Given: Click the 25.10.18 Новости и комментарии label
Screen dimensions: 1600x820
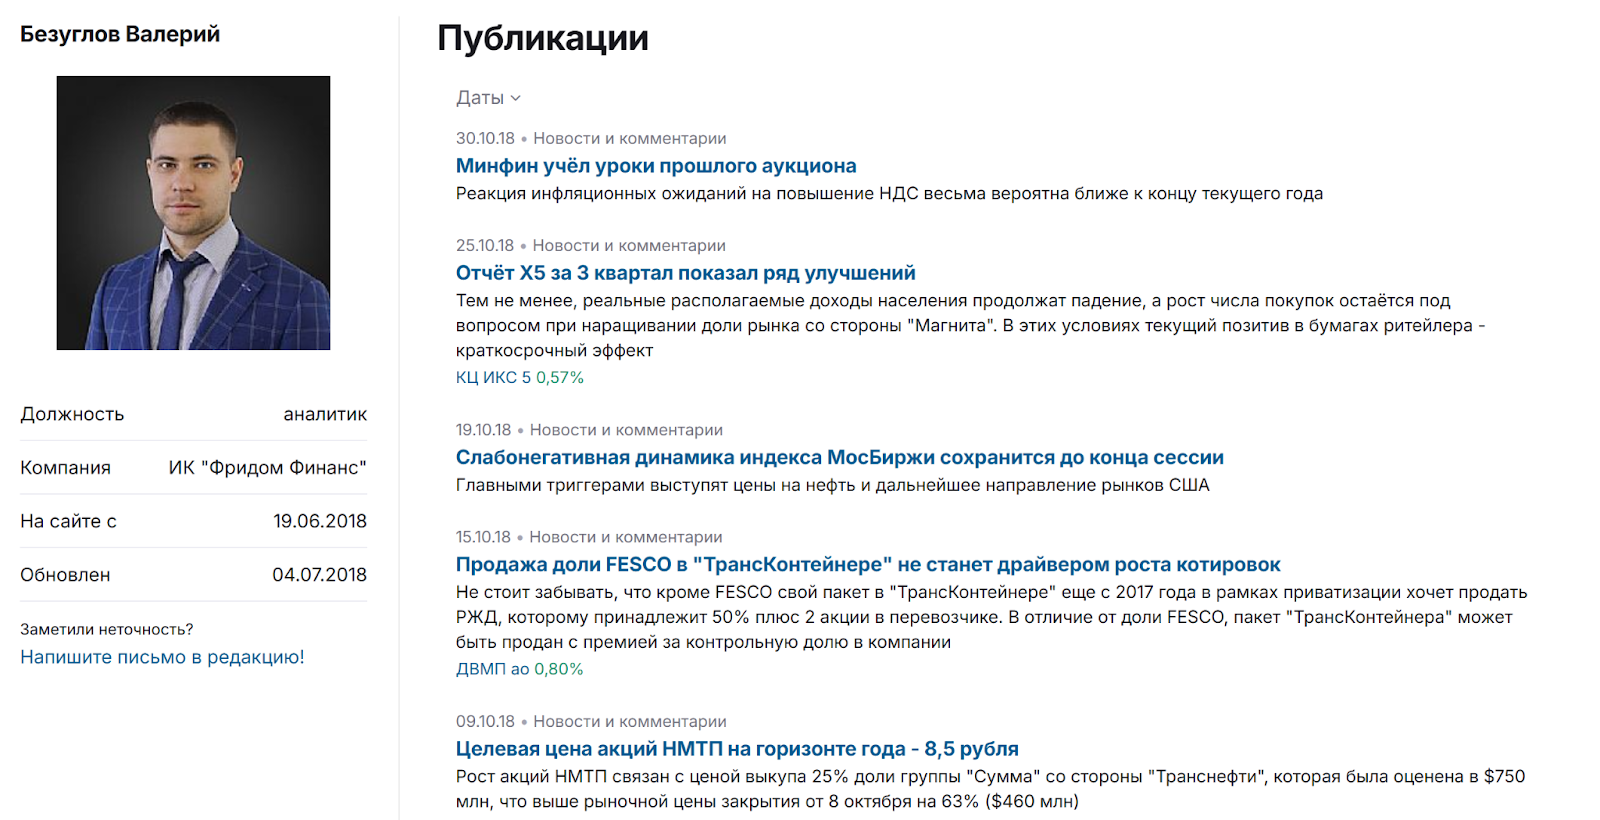Looking at the screenshot, I should tap(591, 246).
